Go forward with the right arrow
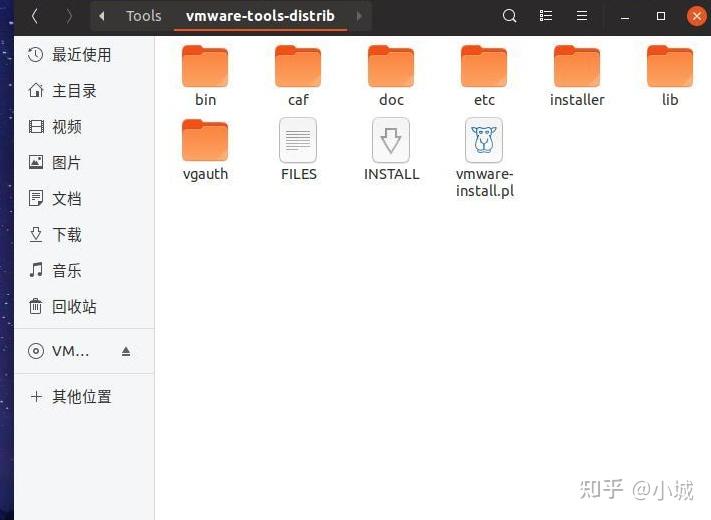This screenshot has height=520, width=711. coord(68,16)
